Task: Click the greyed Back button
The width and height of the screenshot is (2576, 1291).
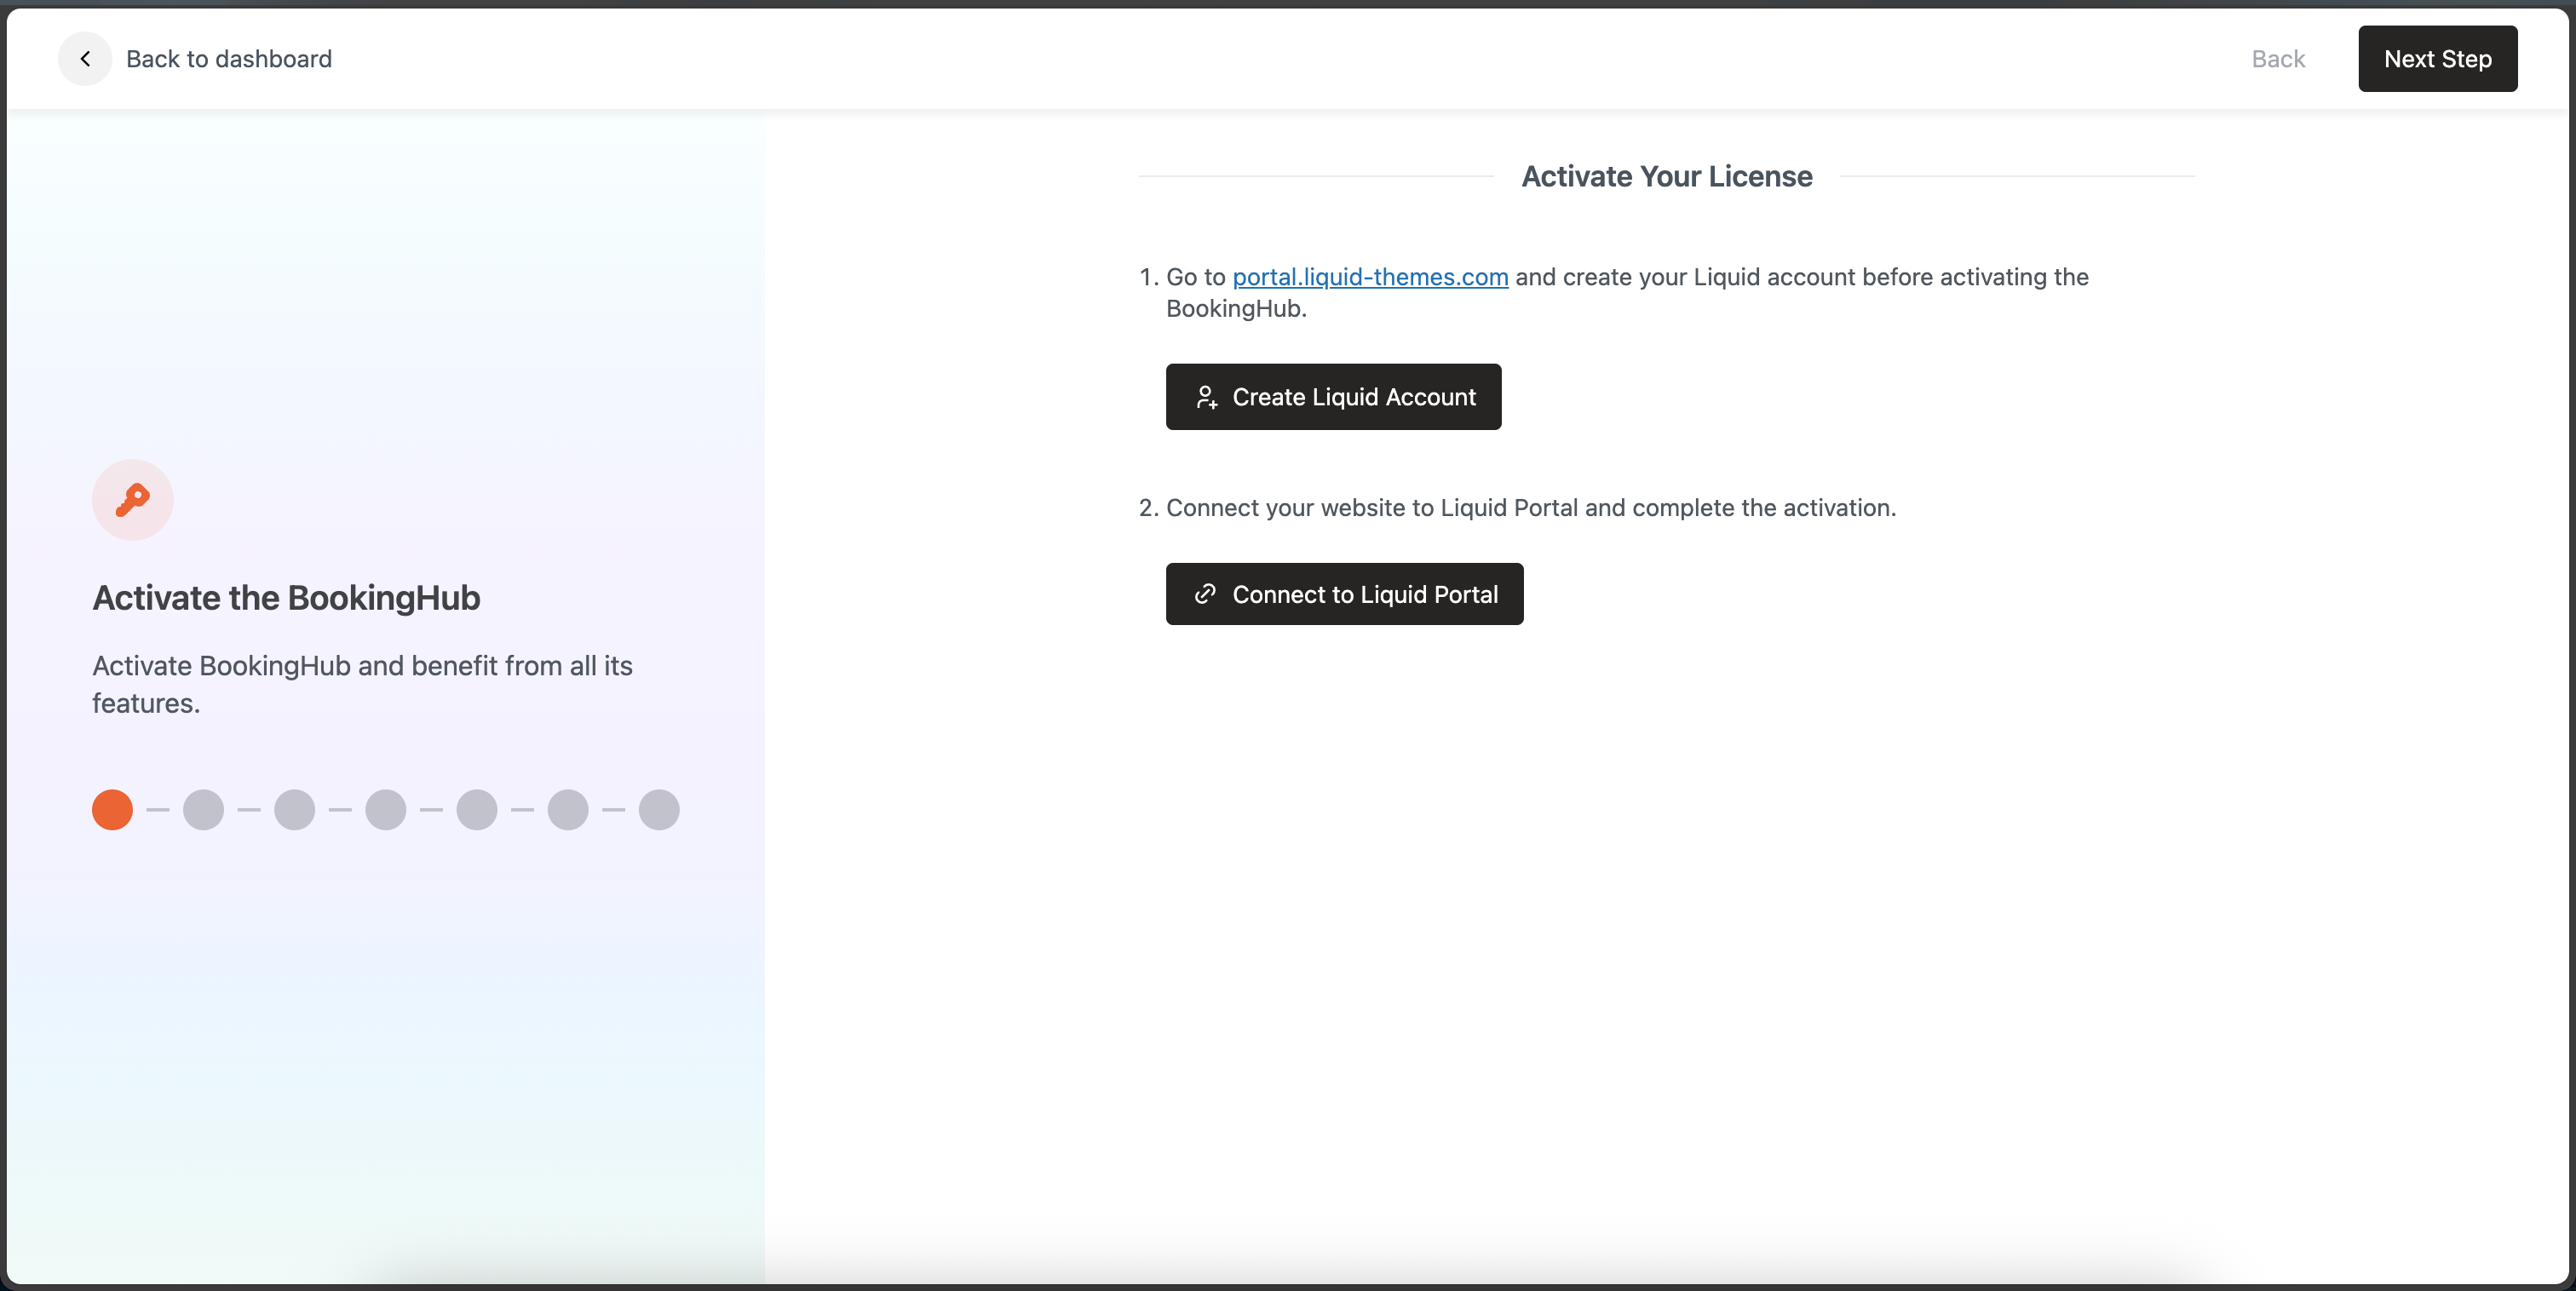Action: (2277, 59)
